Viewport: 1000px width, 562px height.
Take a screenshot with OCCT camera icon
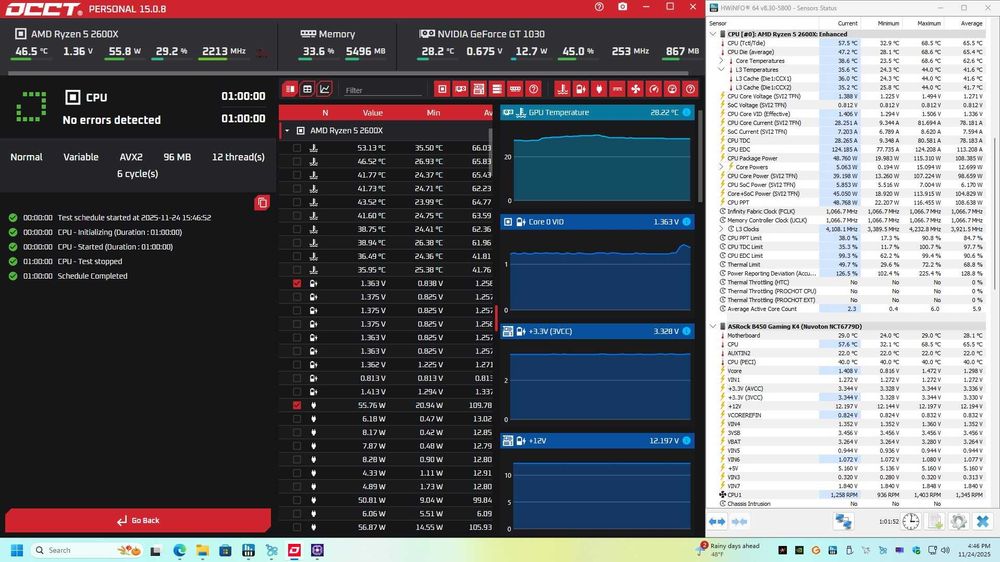pyautogui.click(x=622, y=7)
